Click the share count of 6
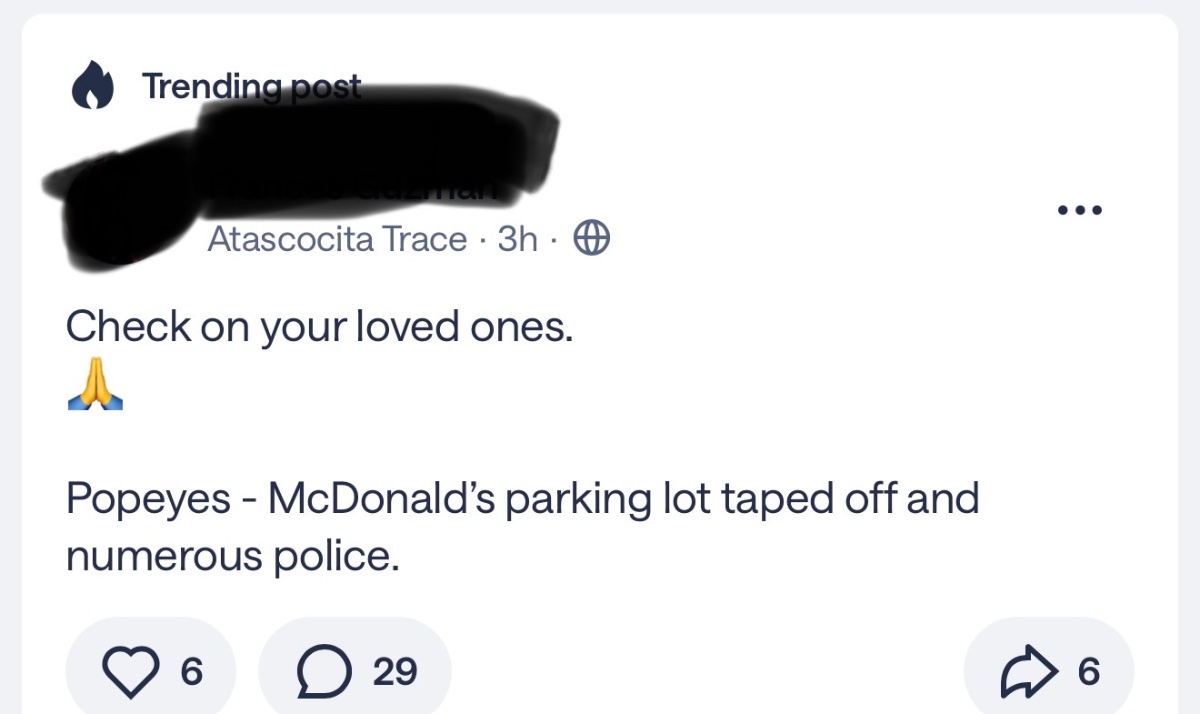 coord(1089,672)
